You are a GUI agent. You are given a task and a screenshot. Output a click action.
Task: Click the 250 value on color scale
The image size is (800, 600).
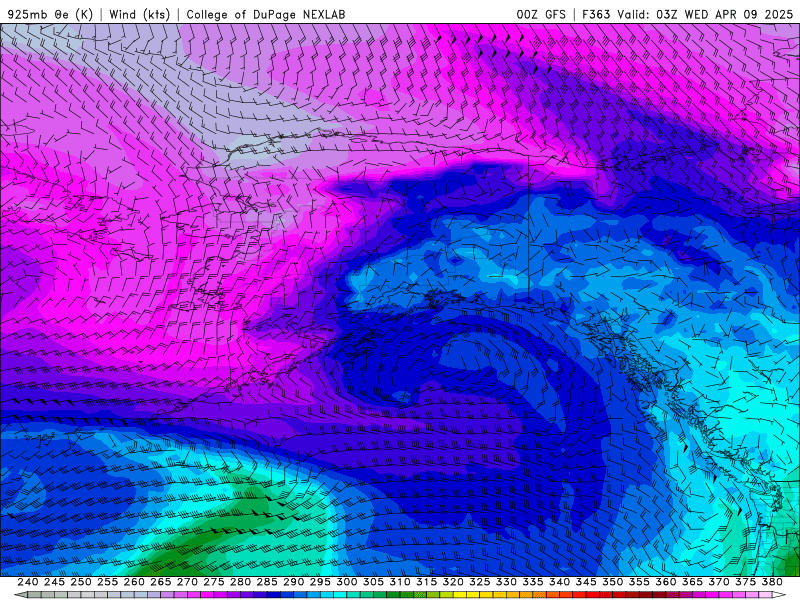click(x=81, y=582)
